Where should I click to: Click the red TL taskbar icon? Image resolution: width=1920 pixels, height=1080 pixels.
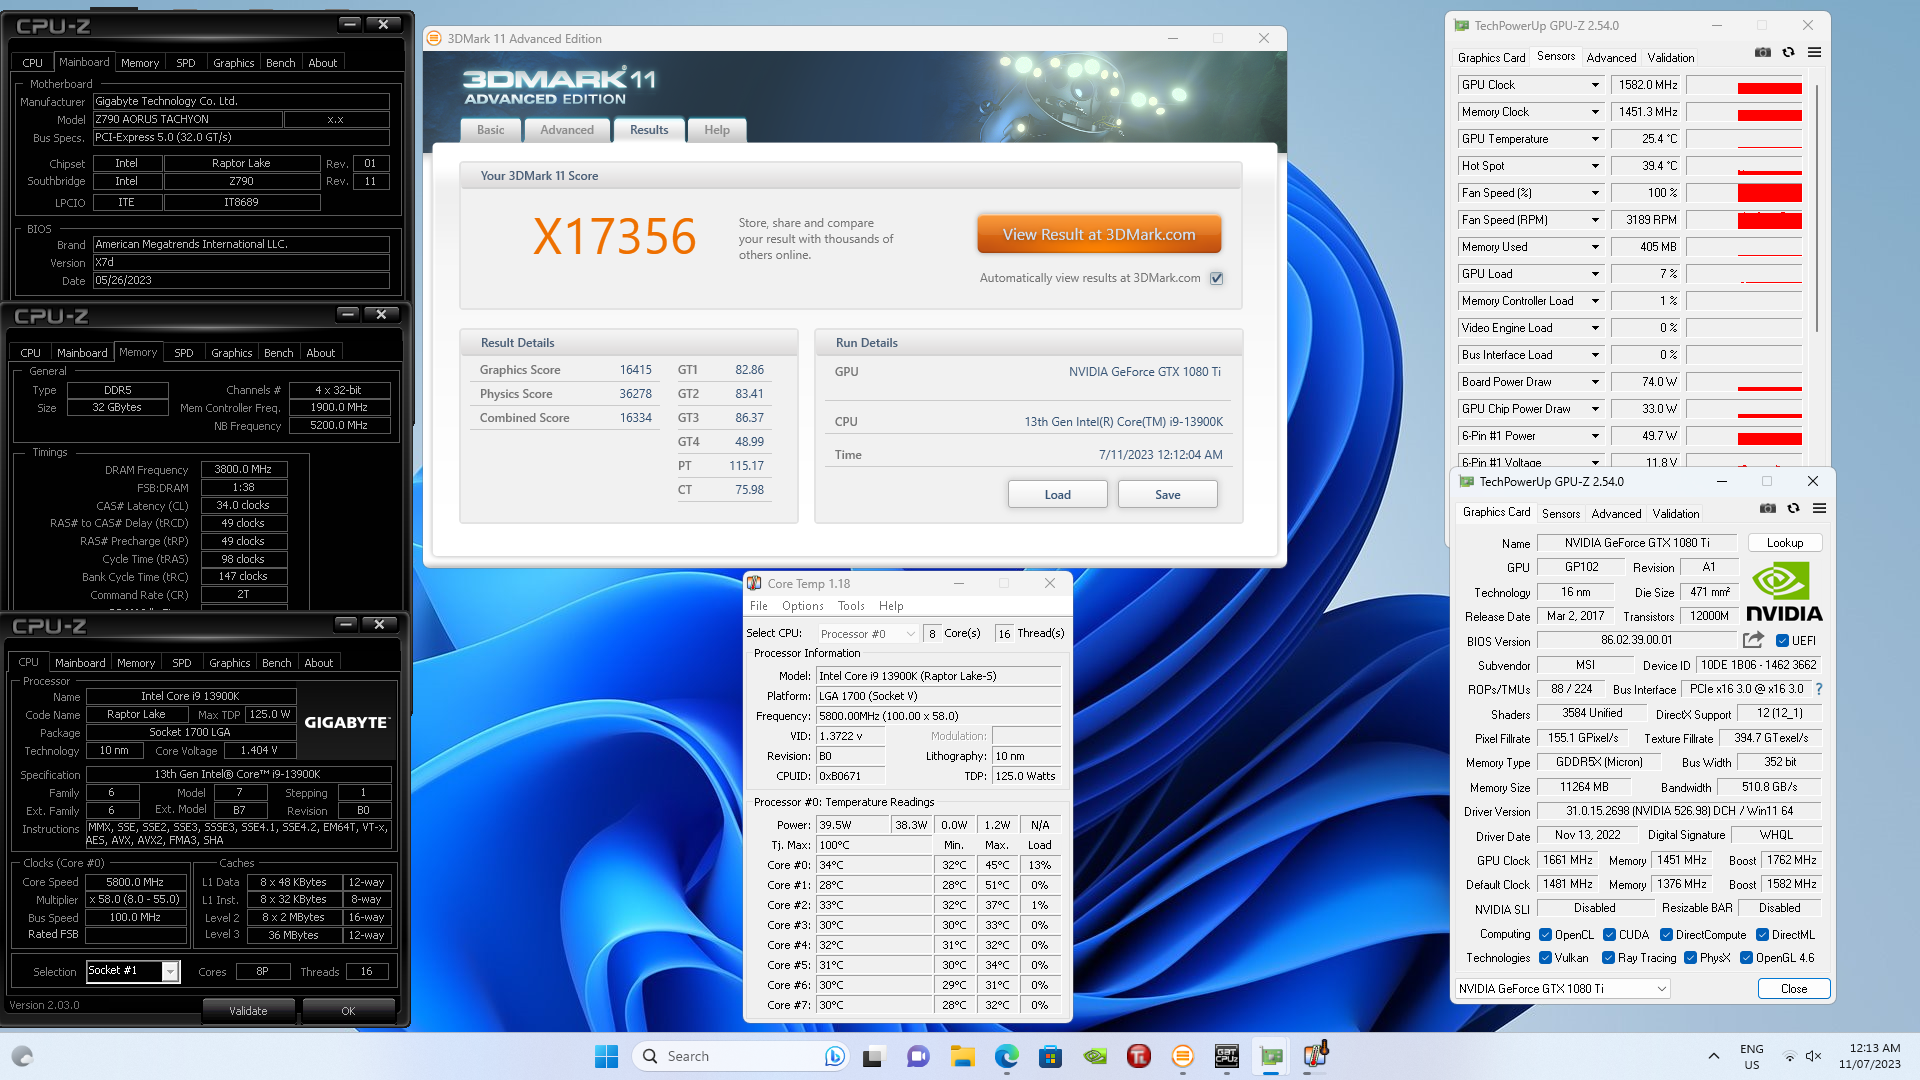[1138, 1056]
